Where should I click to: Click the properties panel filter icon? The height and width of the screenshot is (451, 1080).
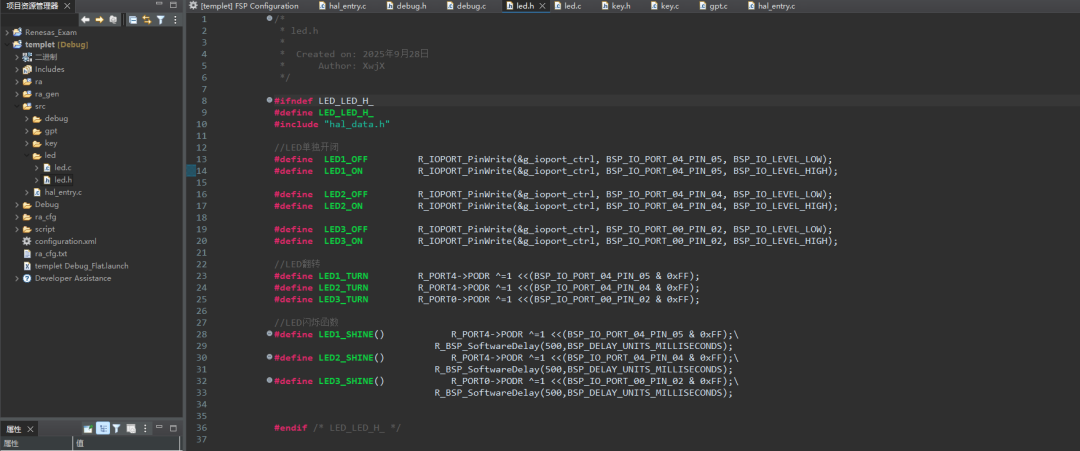117,428
